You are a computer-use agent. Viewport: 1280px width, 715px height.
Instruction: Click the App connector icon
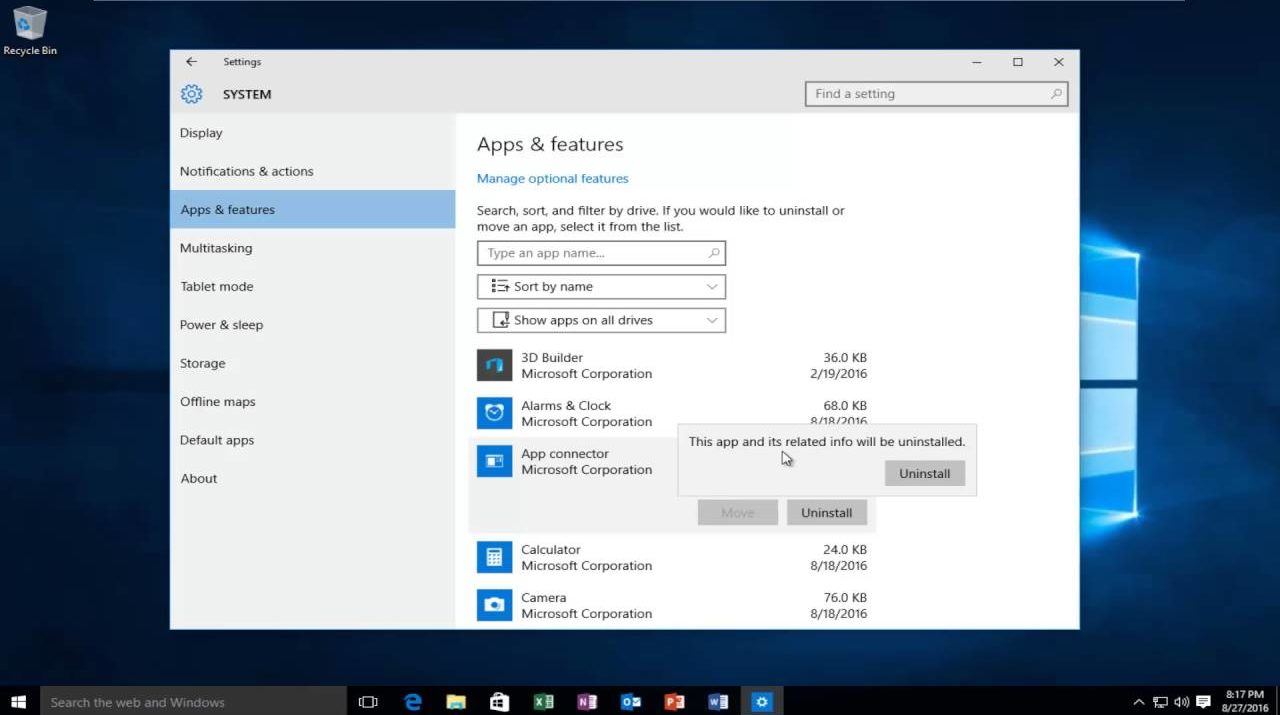coord(494,461)
